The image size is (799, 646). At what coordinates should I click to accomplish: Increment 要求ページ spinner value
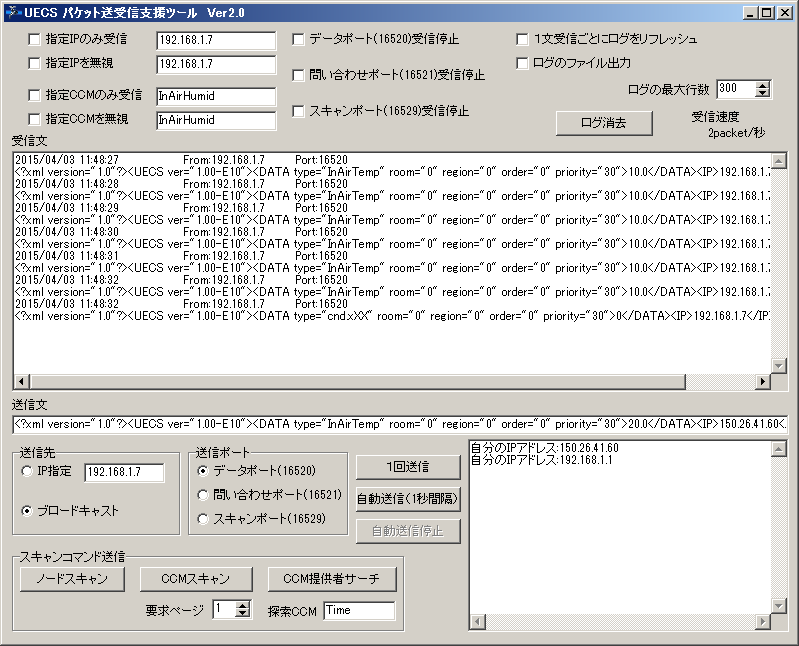[x=243, y=605]
